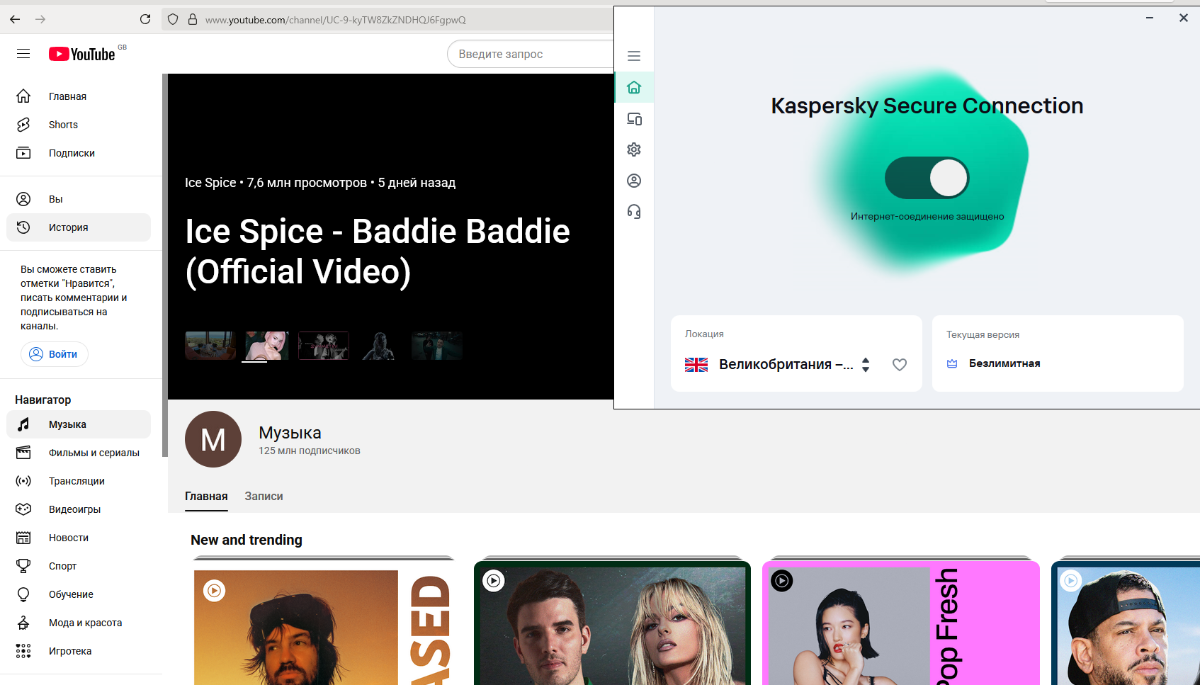Click the browser back arrow
The width and height of the screenshot is (1200, 685).
pos(15,19)
